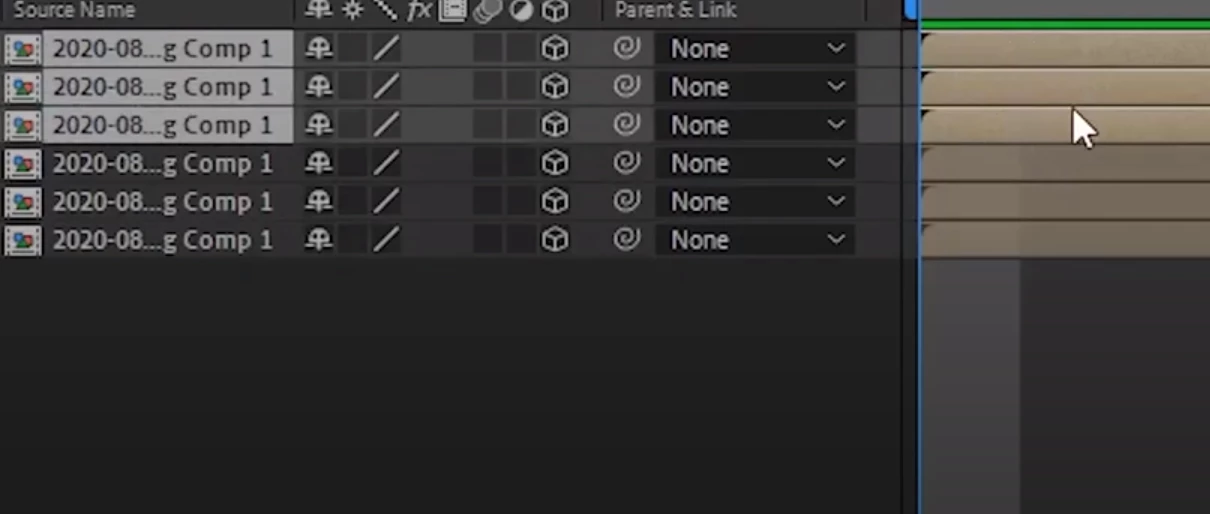Select the second layer name in list

click(162, 87)
